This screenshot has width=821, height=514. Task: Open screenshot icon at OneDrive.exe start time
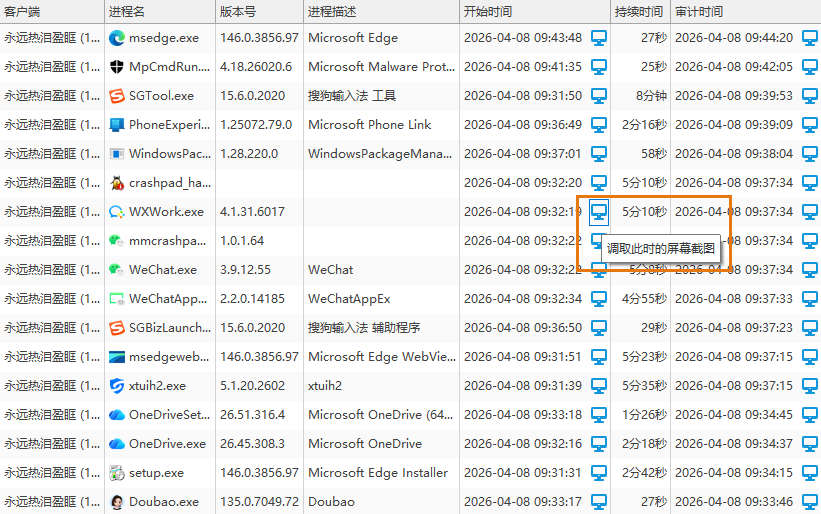click(599, 444)
